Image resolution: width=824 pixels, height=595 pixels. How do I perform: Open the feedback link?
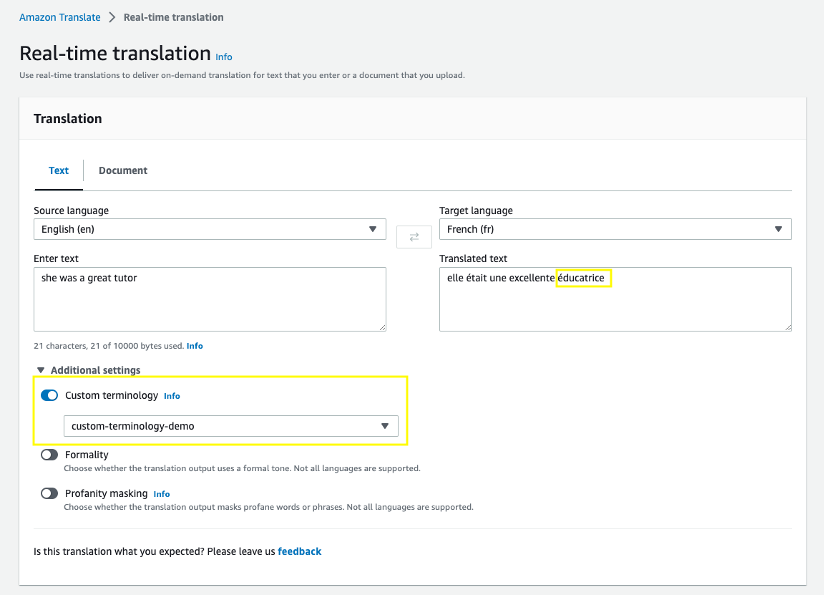point(299,551)
